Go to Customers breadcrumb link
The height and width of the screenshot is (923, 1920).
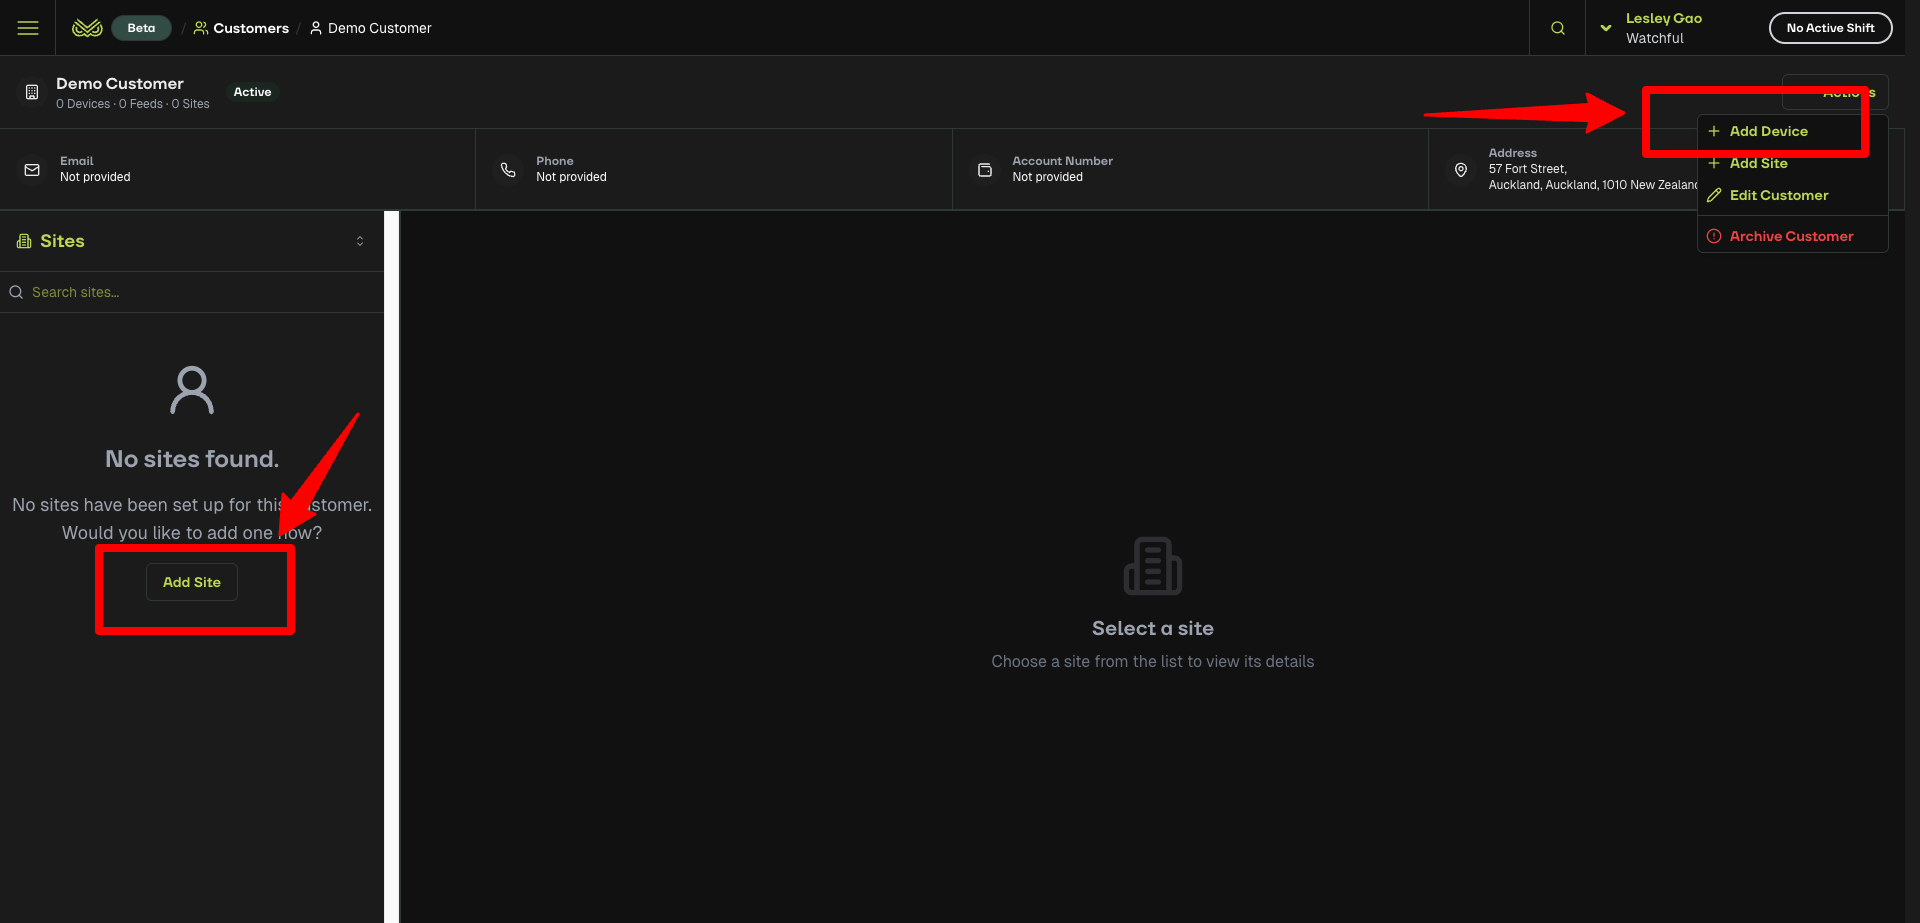point(250,28)
